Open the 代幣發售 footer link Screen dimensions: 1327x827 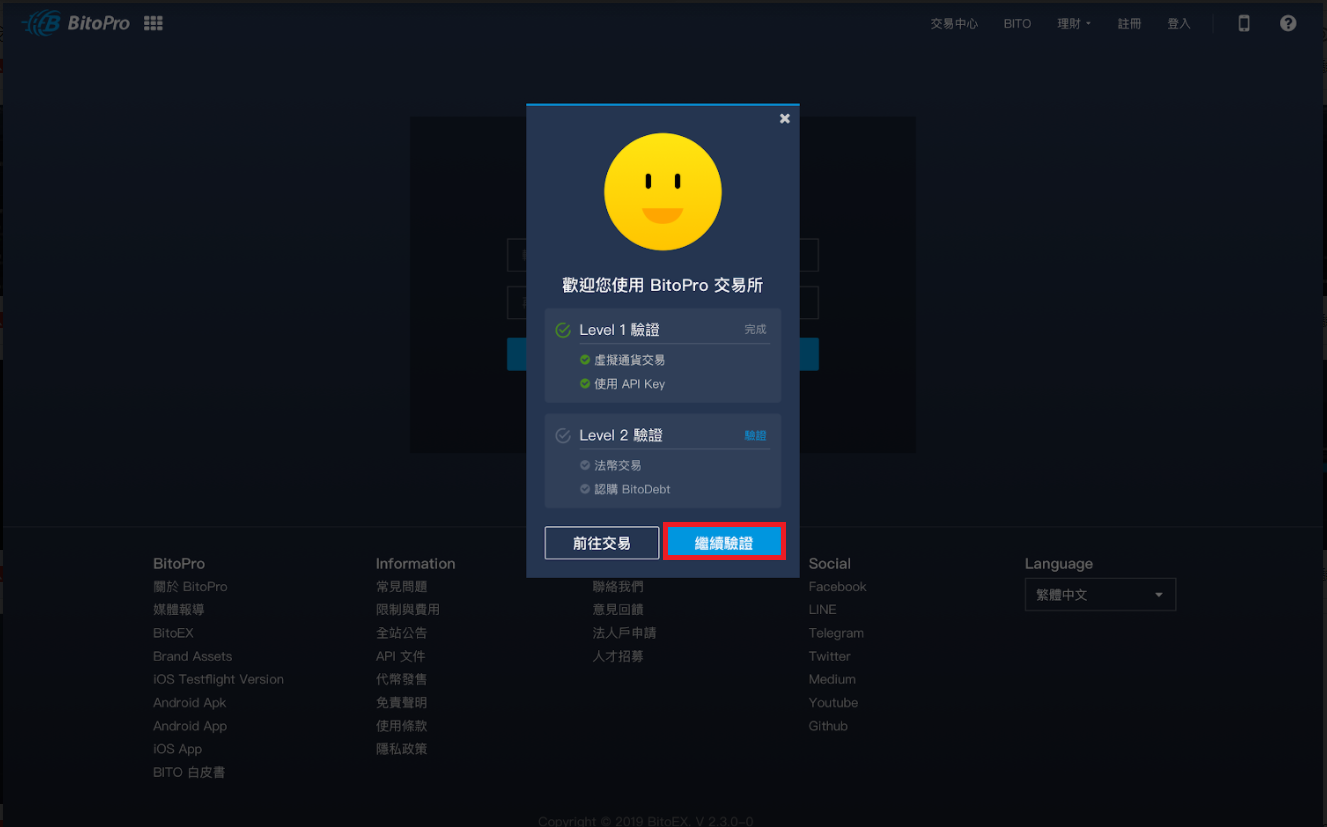tap(401, 679)
